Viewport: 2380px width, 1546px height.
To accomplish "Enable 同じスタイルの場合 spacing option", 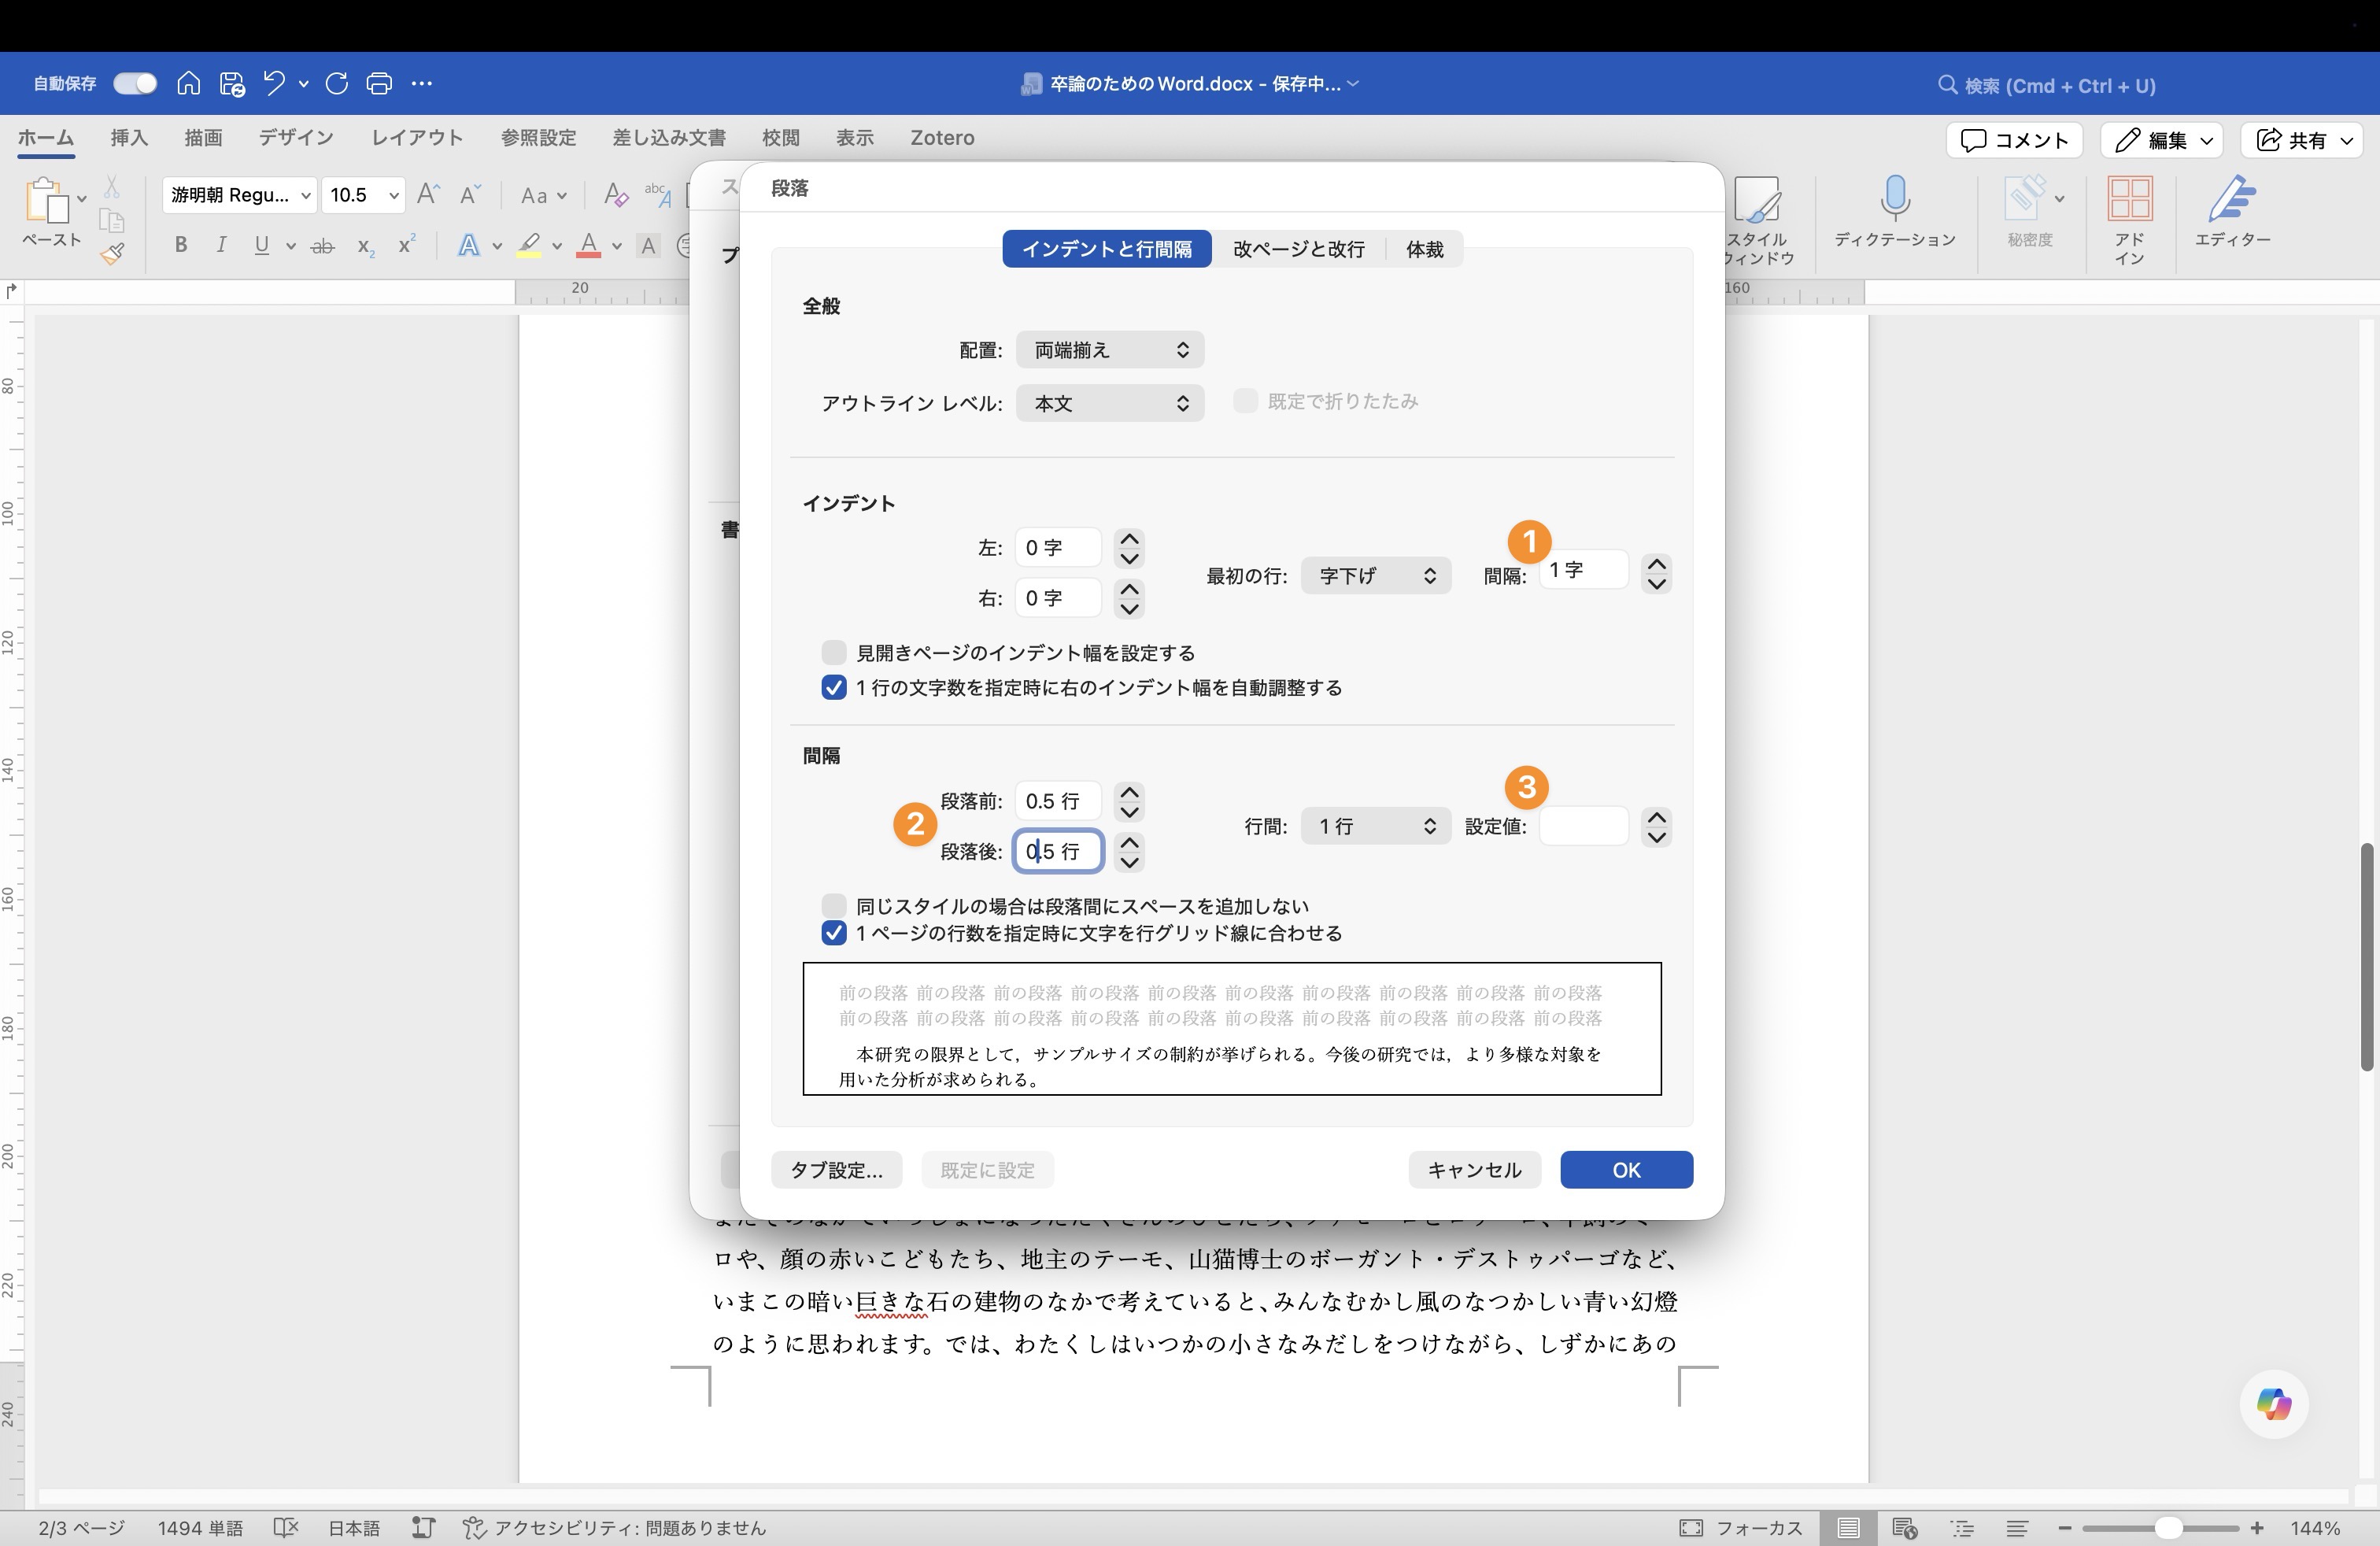I will (834, 905).
